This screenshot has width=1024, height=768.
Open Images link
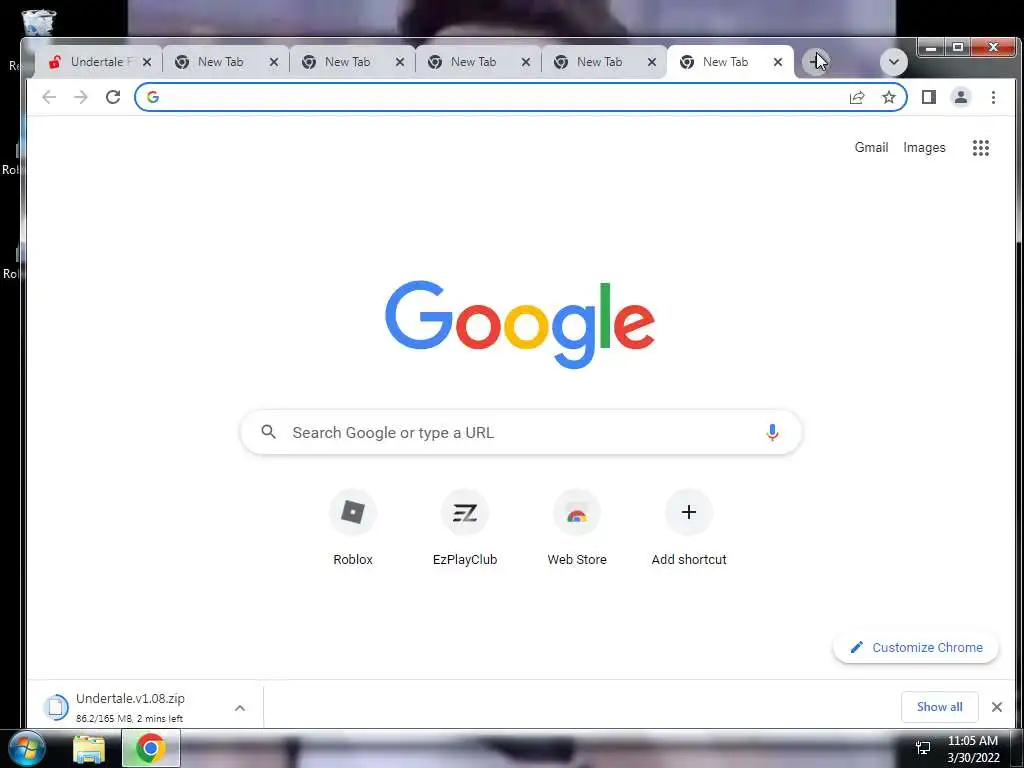pyautogui.click(x=924, y=148)
